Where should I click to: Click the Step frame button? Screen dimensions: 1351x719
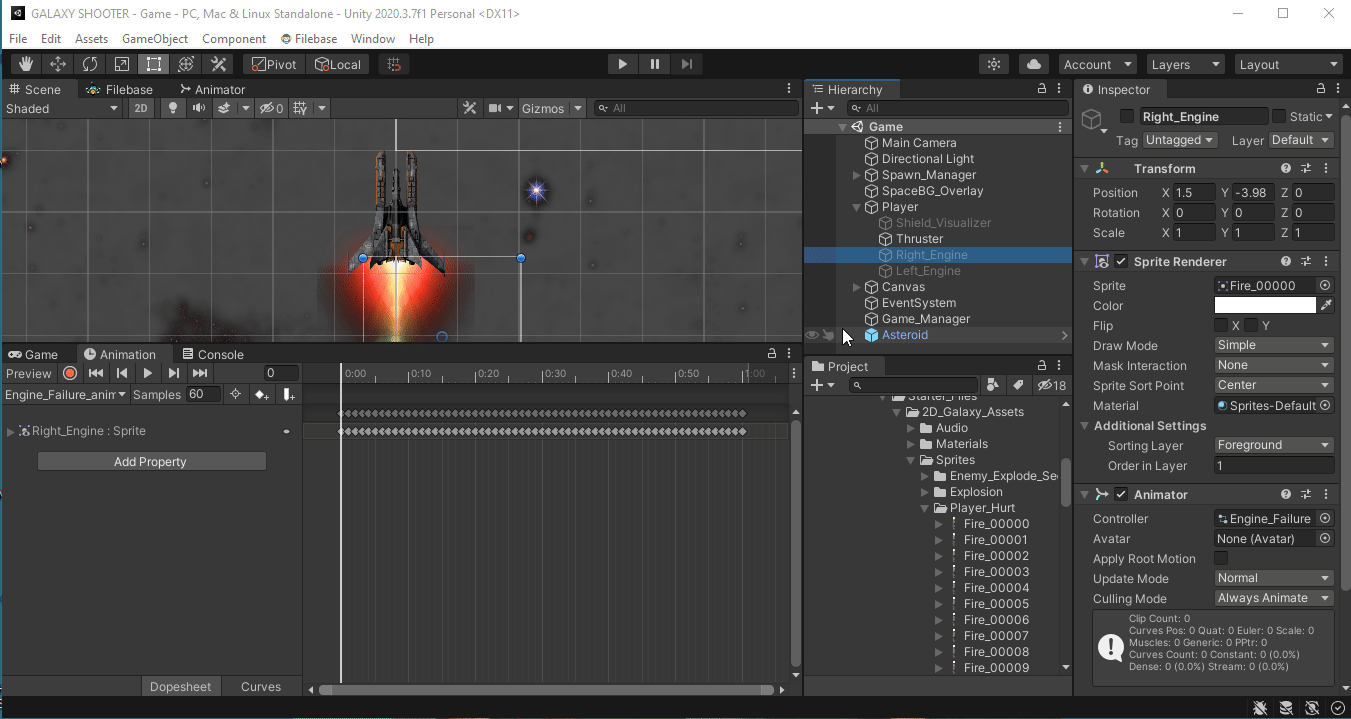point(686,64)
